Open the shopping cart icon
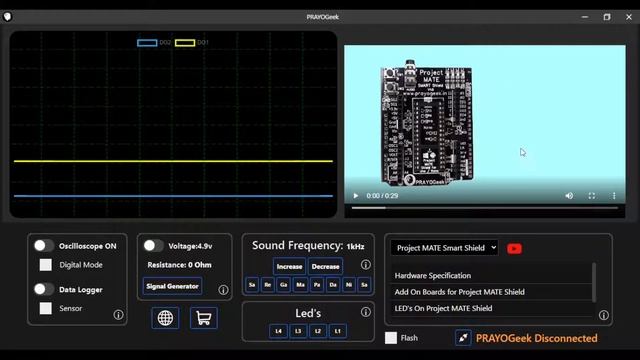Screen dimensions: 640x360 (x=204, y=318)
